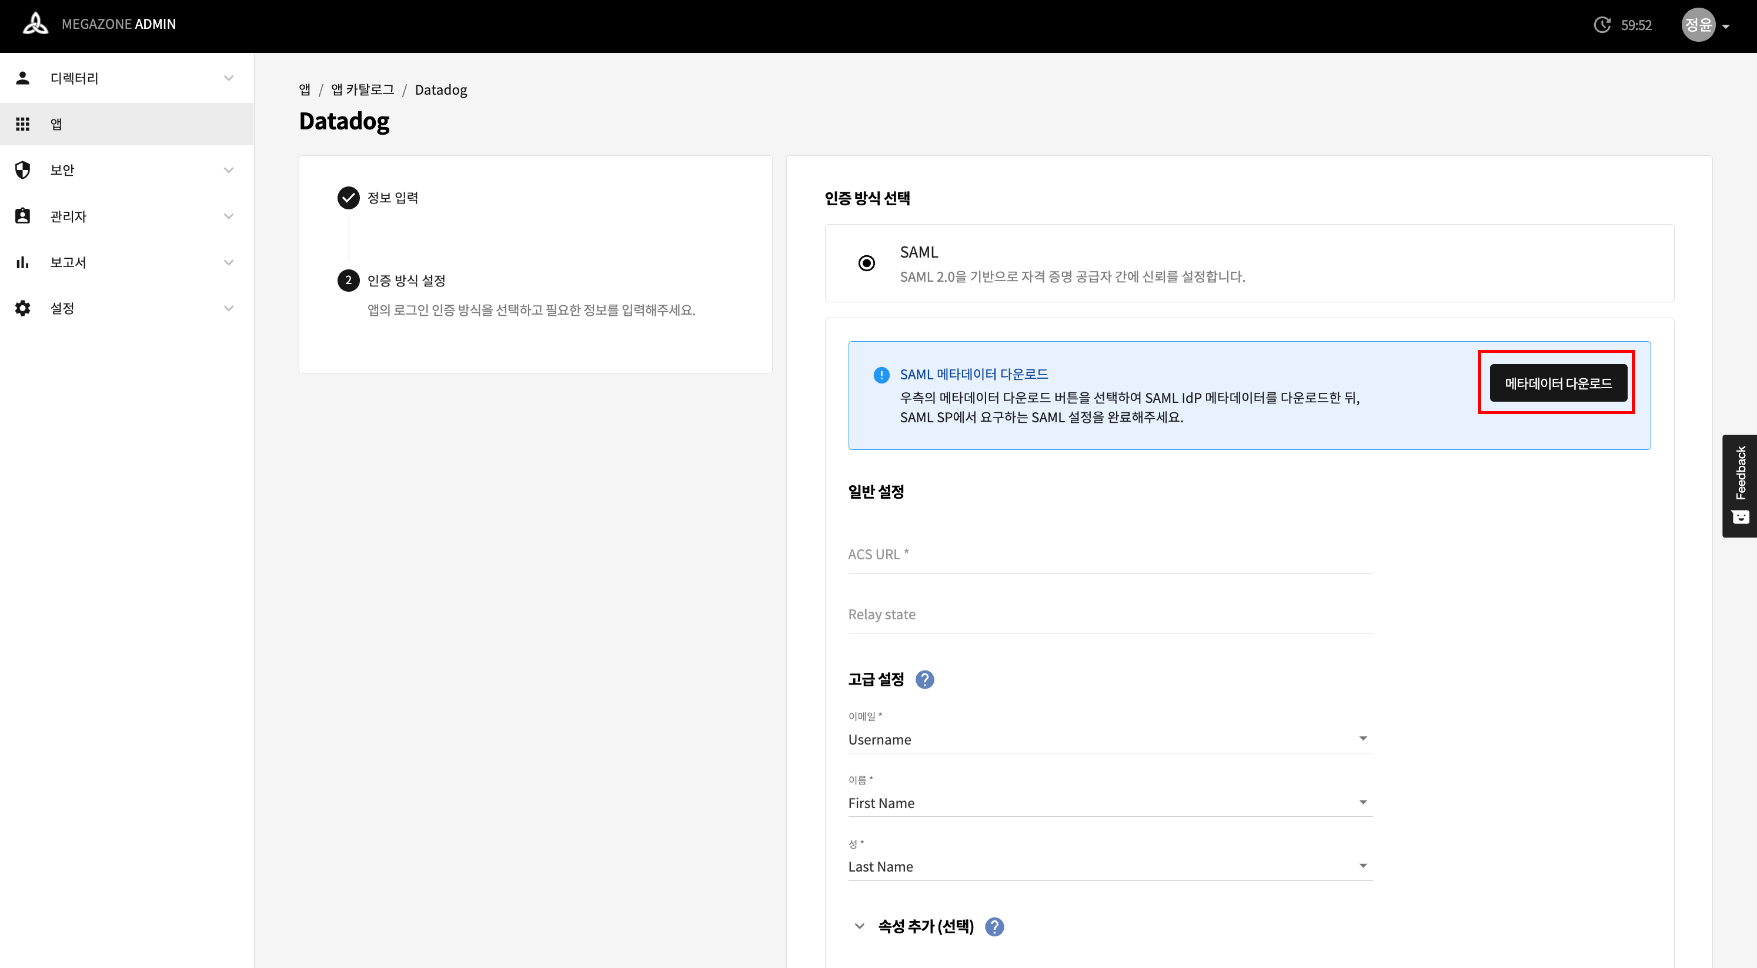
Task: Click the Relay state input field
Action: click(x=1110, y=614)
